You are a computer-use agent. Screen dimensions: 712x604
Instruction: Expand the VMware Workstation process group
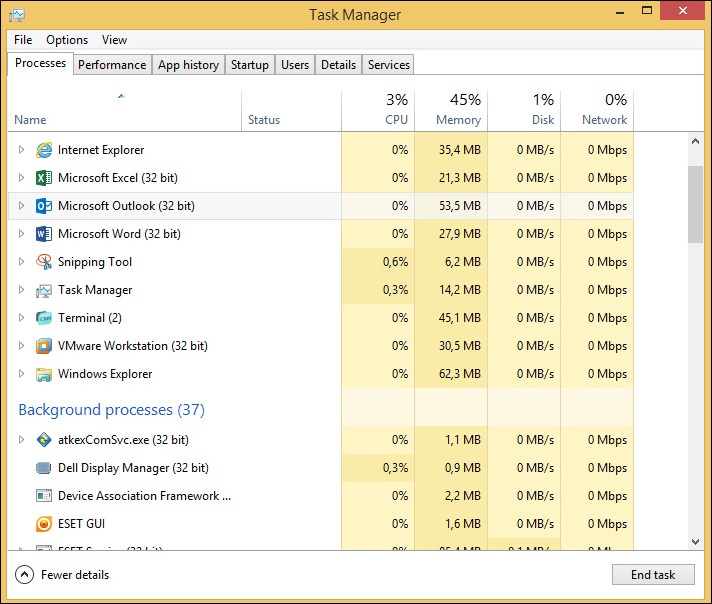(x=21, y=346)
